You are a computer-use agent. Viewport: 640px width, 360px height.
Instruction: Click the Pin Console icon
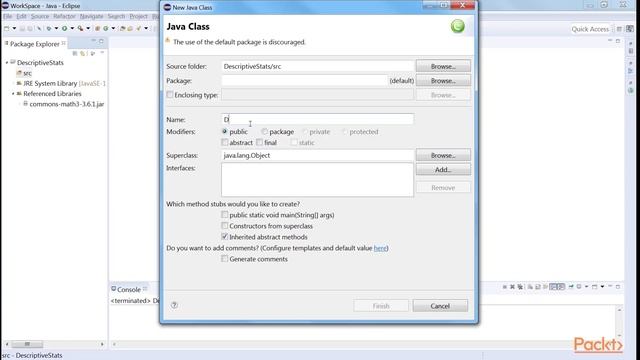pyautogui.click(x=571, y=287)
